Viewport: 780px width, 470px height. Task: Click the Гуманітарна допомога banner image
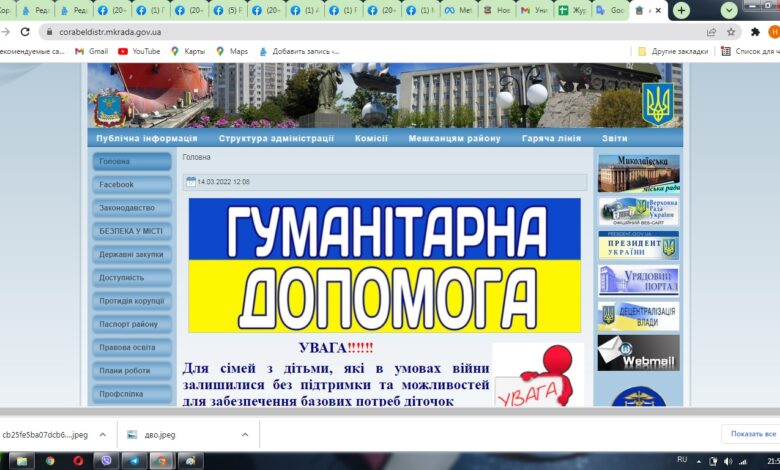tap(385, 266)
